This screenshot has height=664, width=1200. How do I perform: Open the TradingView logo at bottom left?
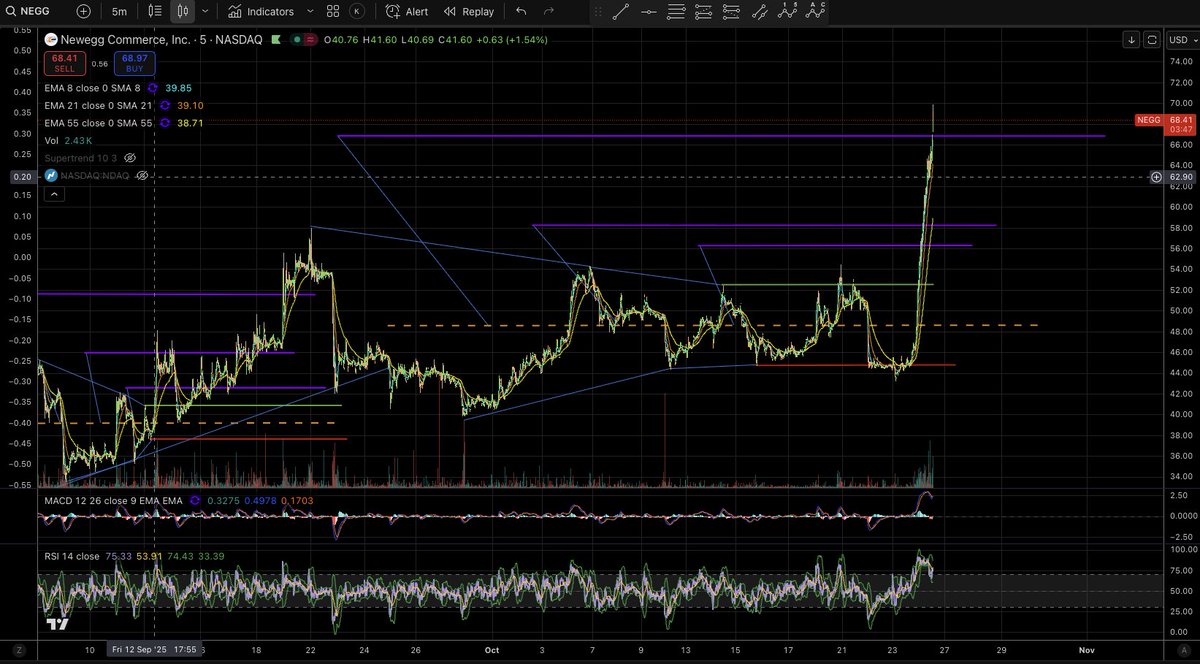coord(58,624)
